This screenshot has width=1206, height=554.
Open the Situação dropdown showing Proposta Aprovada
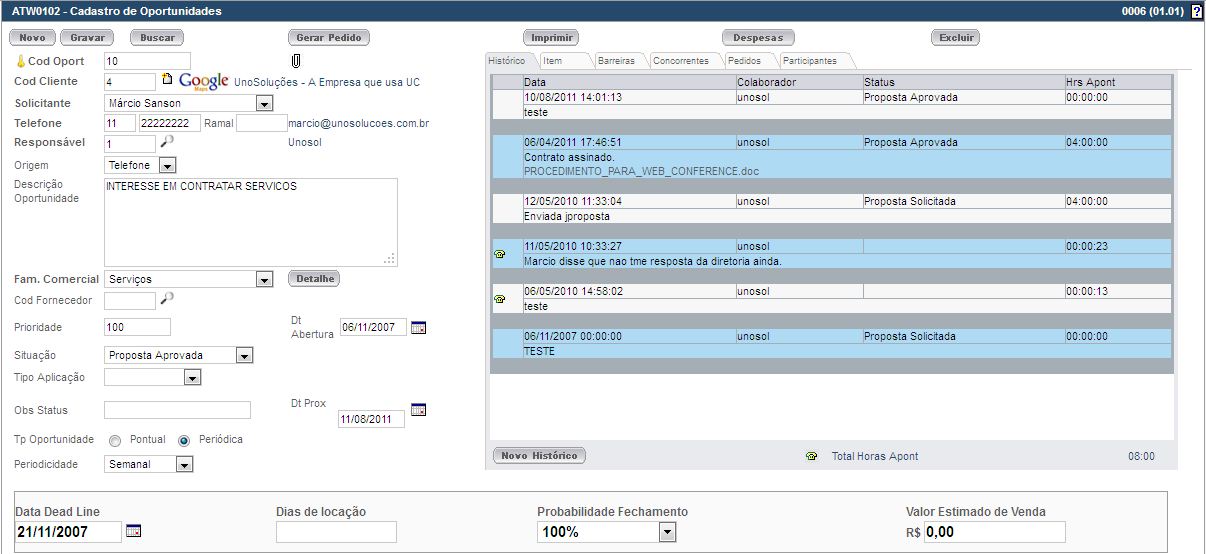(244, 356)
